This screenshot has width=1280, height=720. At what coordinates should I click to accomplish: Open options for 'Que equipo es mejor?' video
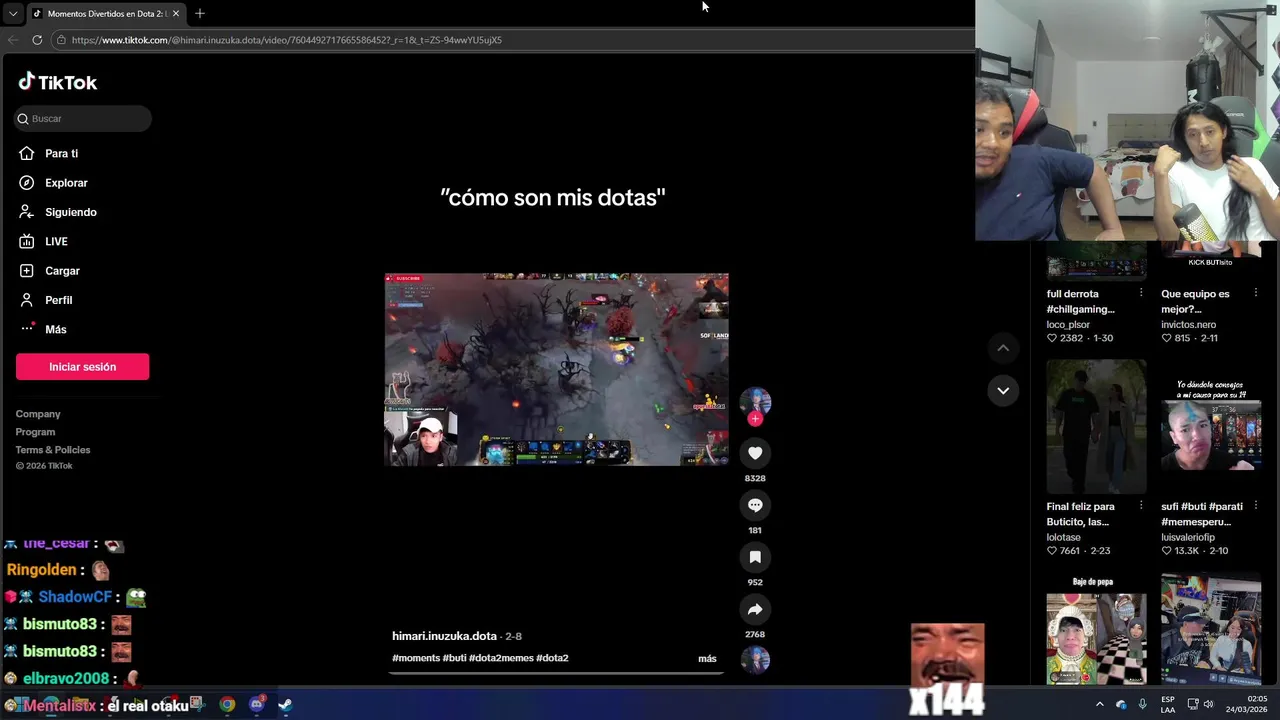pos(1255,293)
